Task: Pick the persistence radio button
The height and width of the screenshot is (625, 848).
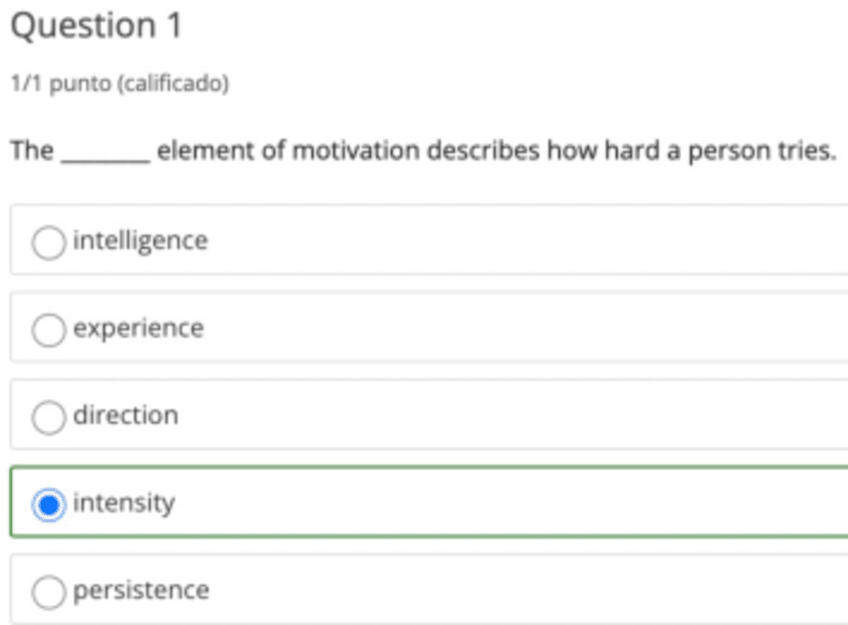Action: click(47, 591)
